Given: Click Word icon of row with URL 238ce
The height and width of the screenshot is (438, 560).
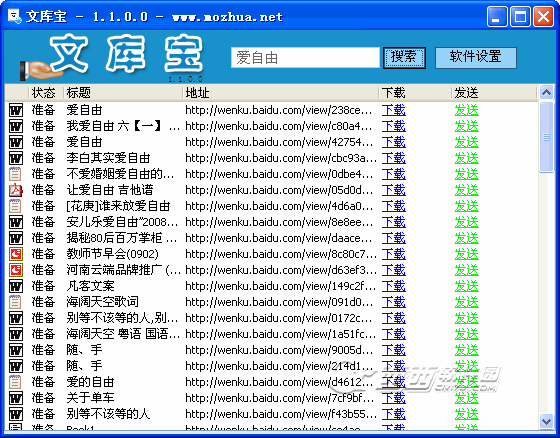Looking at the screenshot, I should 16,110.
